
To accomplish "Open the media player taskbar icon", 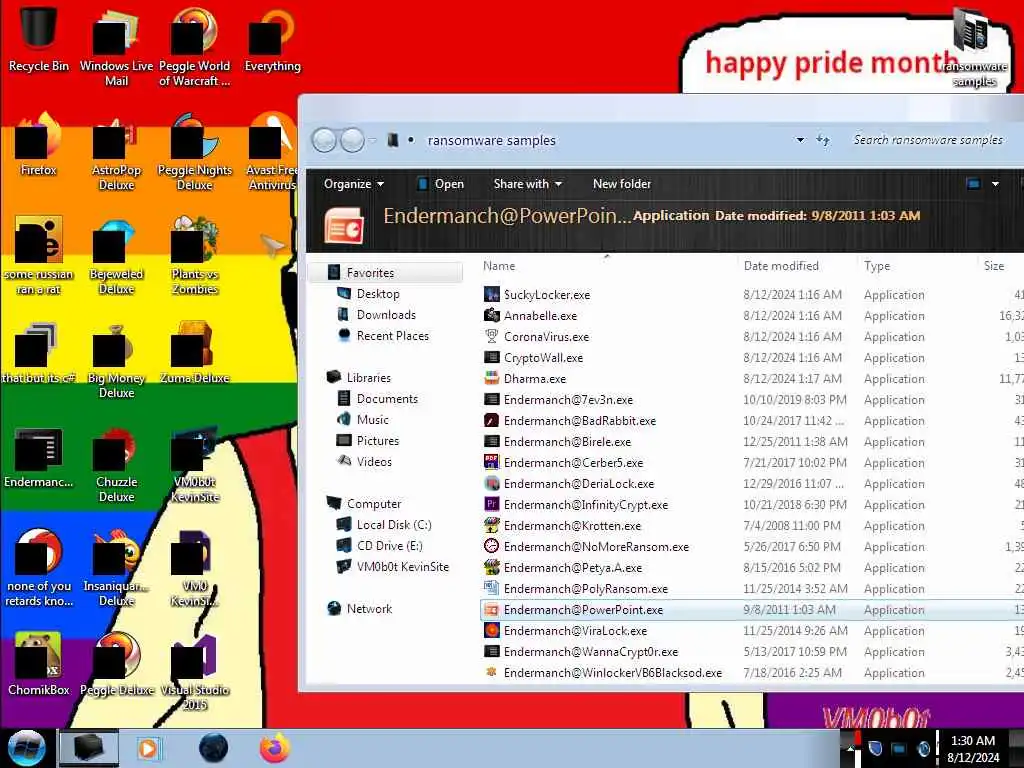I will pyautogui.click(x=148, y=748).
